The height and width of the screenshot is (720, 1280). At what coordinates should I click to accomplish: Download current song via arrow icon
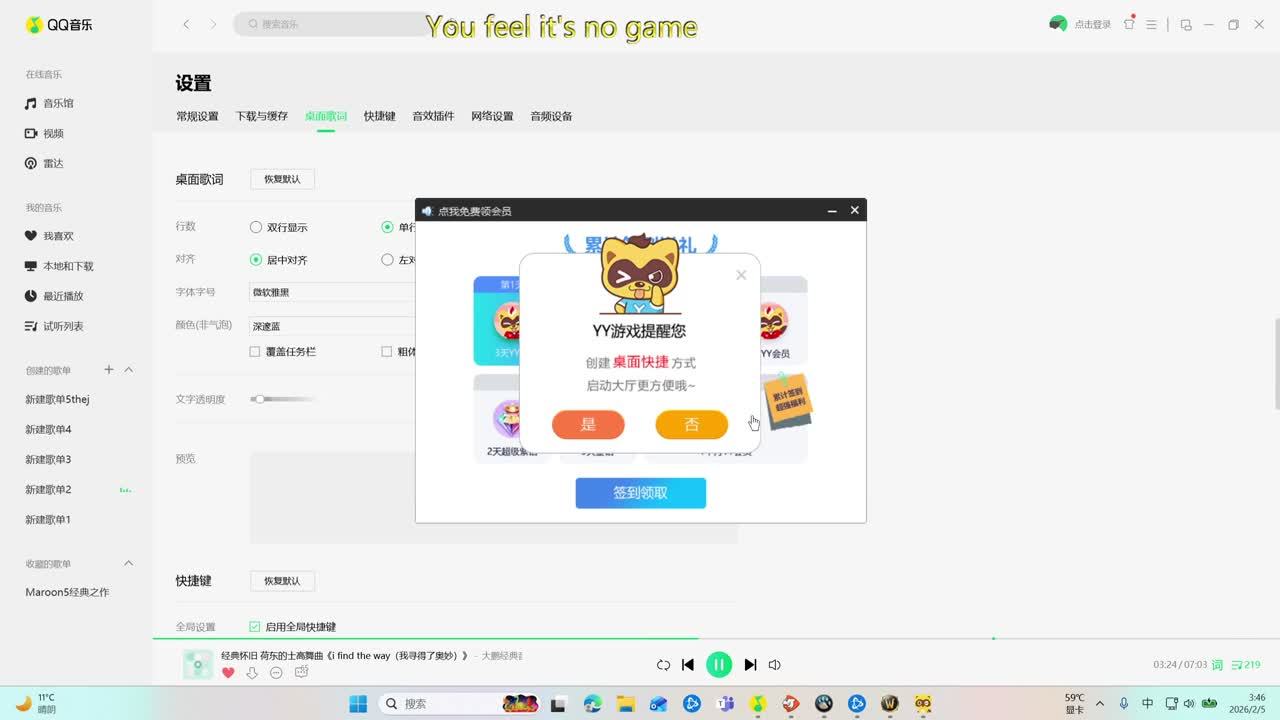pyautogui.click(x=252, y=673)
